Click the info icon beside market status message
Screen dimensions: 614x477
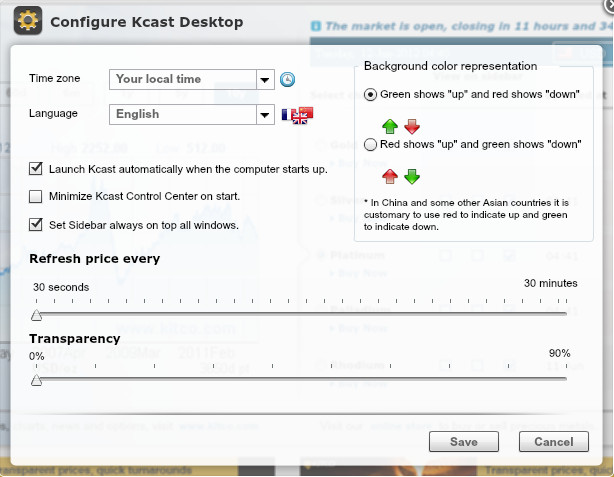[316, 26]
